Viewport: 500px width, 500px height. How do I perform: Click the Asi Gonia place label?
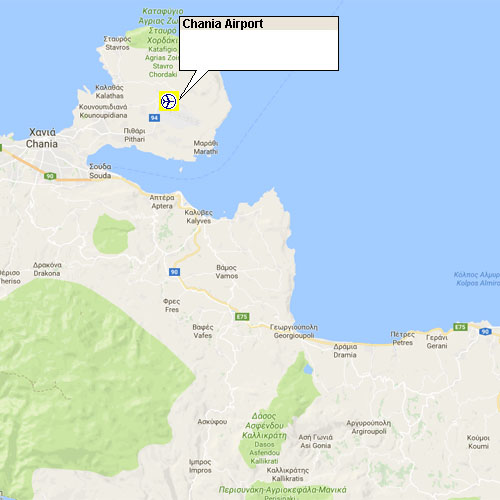pos(315,441)
